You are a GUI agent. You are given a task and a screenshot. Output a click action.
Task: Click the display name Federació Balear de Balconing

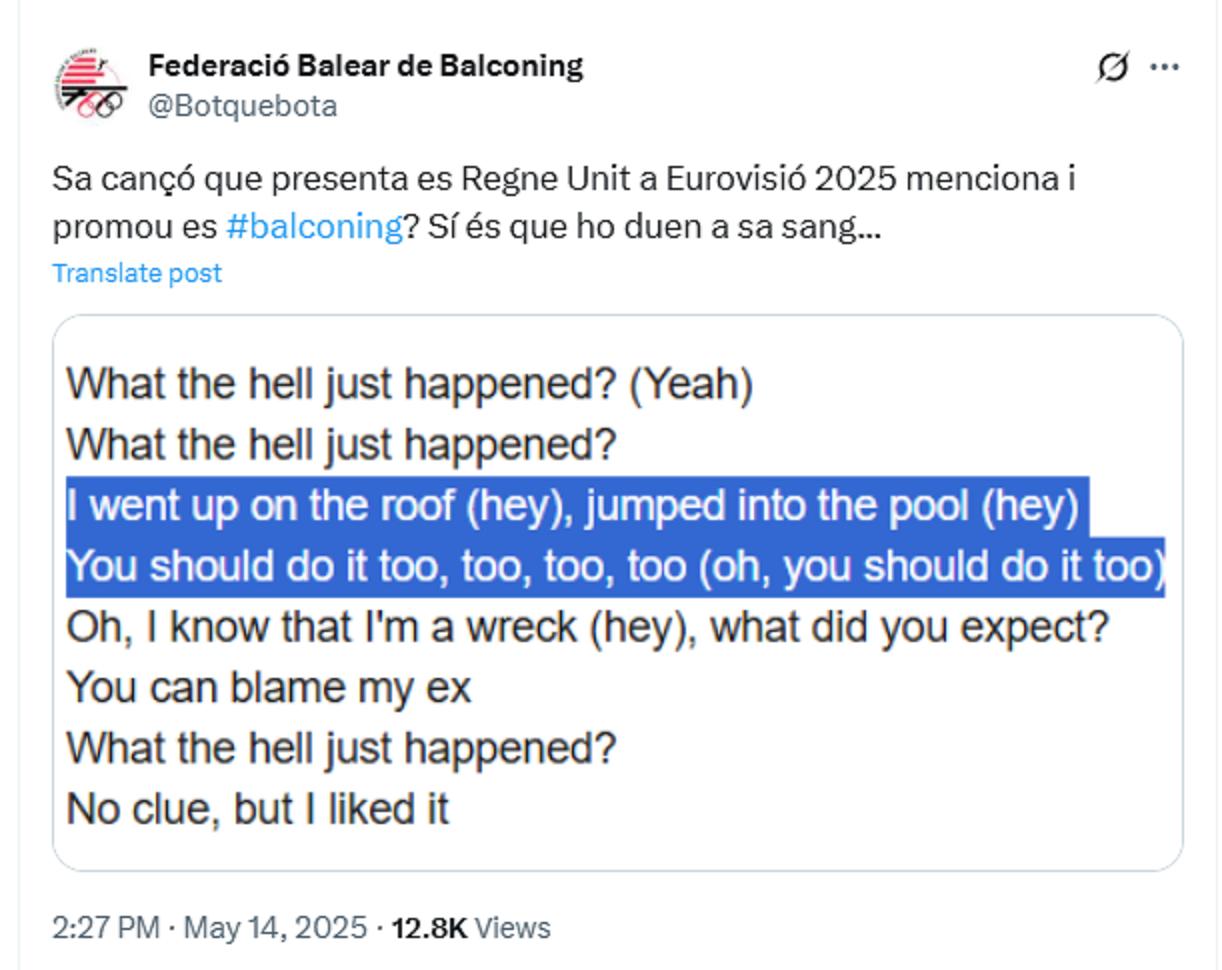pos(365,66)
